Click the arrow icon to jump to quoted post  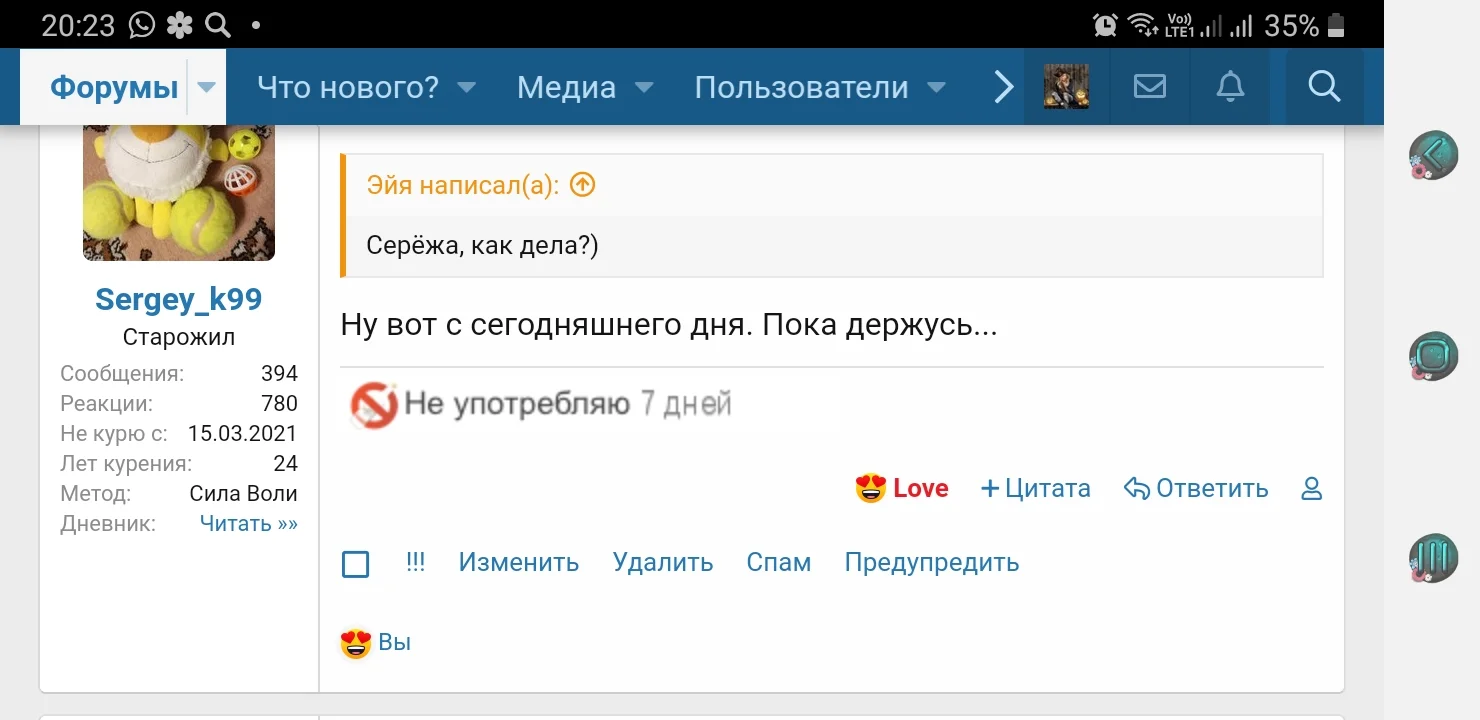pos(581,185)
